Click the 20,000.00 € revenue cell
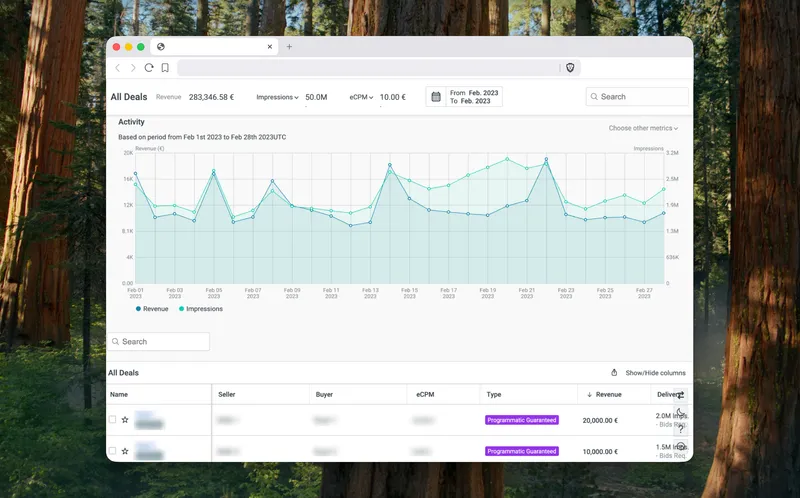 600,420
